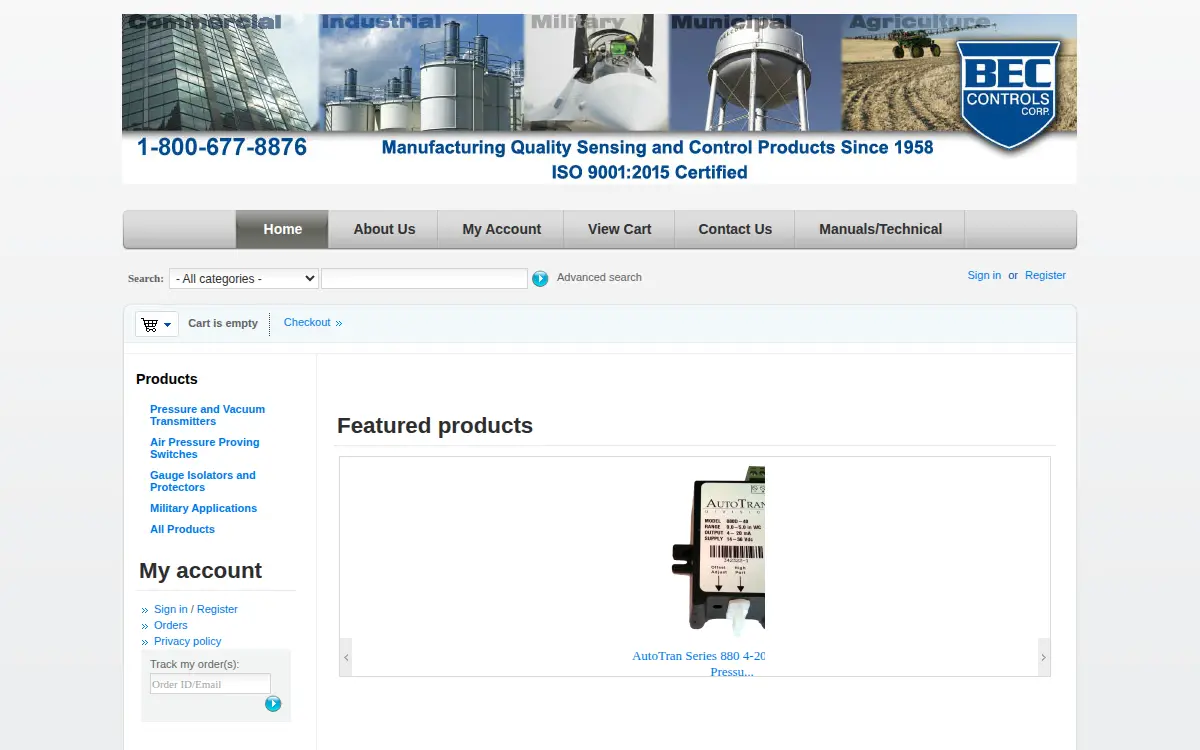The width and height of the screenshot is (1200, 750).
Task: Open the About Us menu item
Action: [x=384, y=229]
